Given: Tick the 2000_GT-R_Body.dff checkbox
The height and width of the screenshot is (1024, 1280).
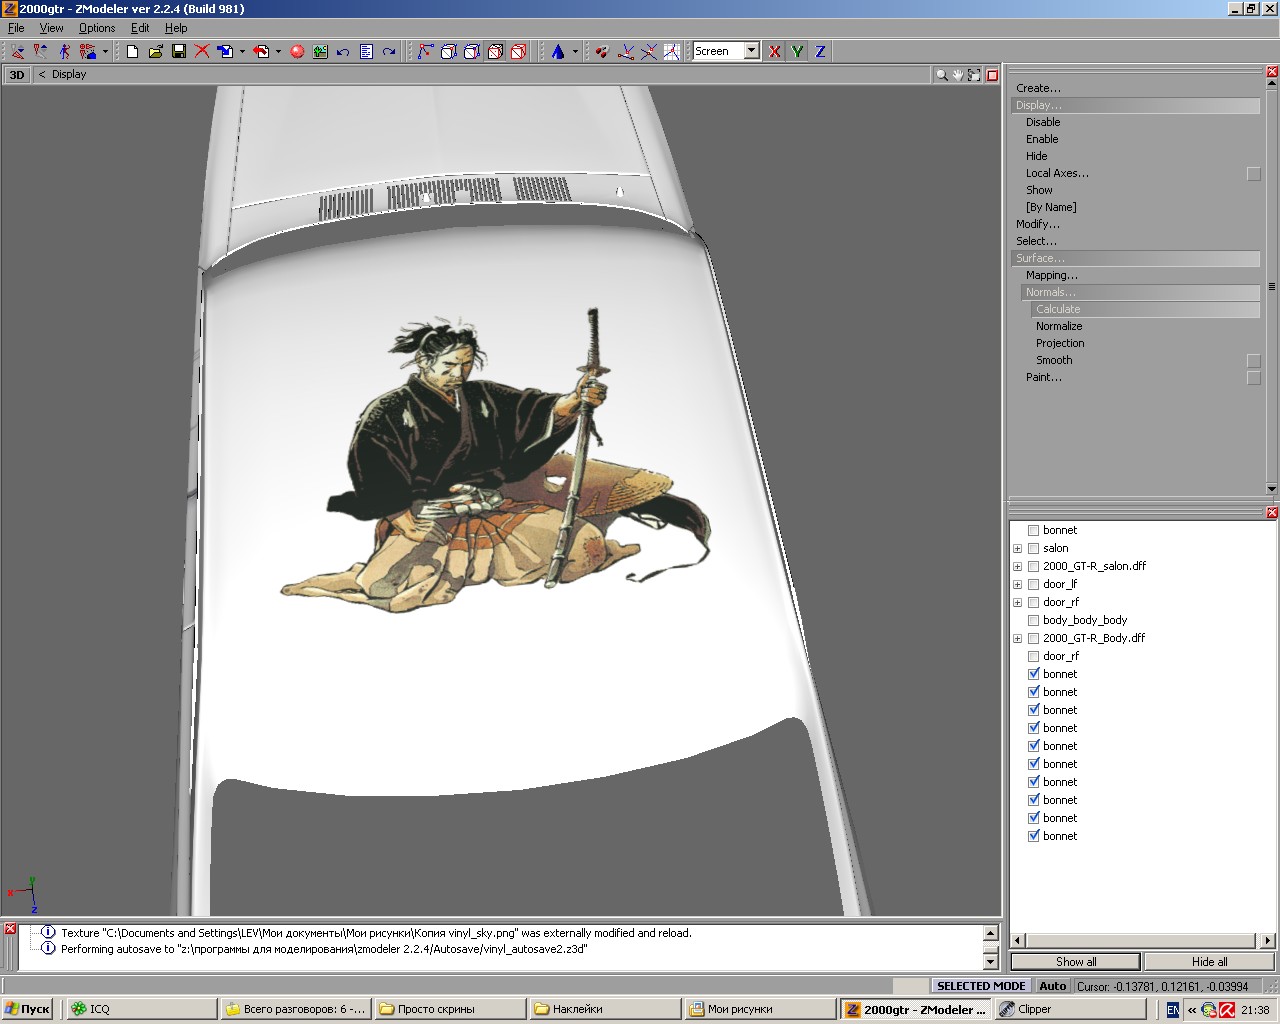Looking at the screenshot, I should (x=1034, y=638).
